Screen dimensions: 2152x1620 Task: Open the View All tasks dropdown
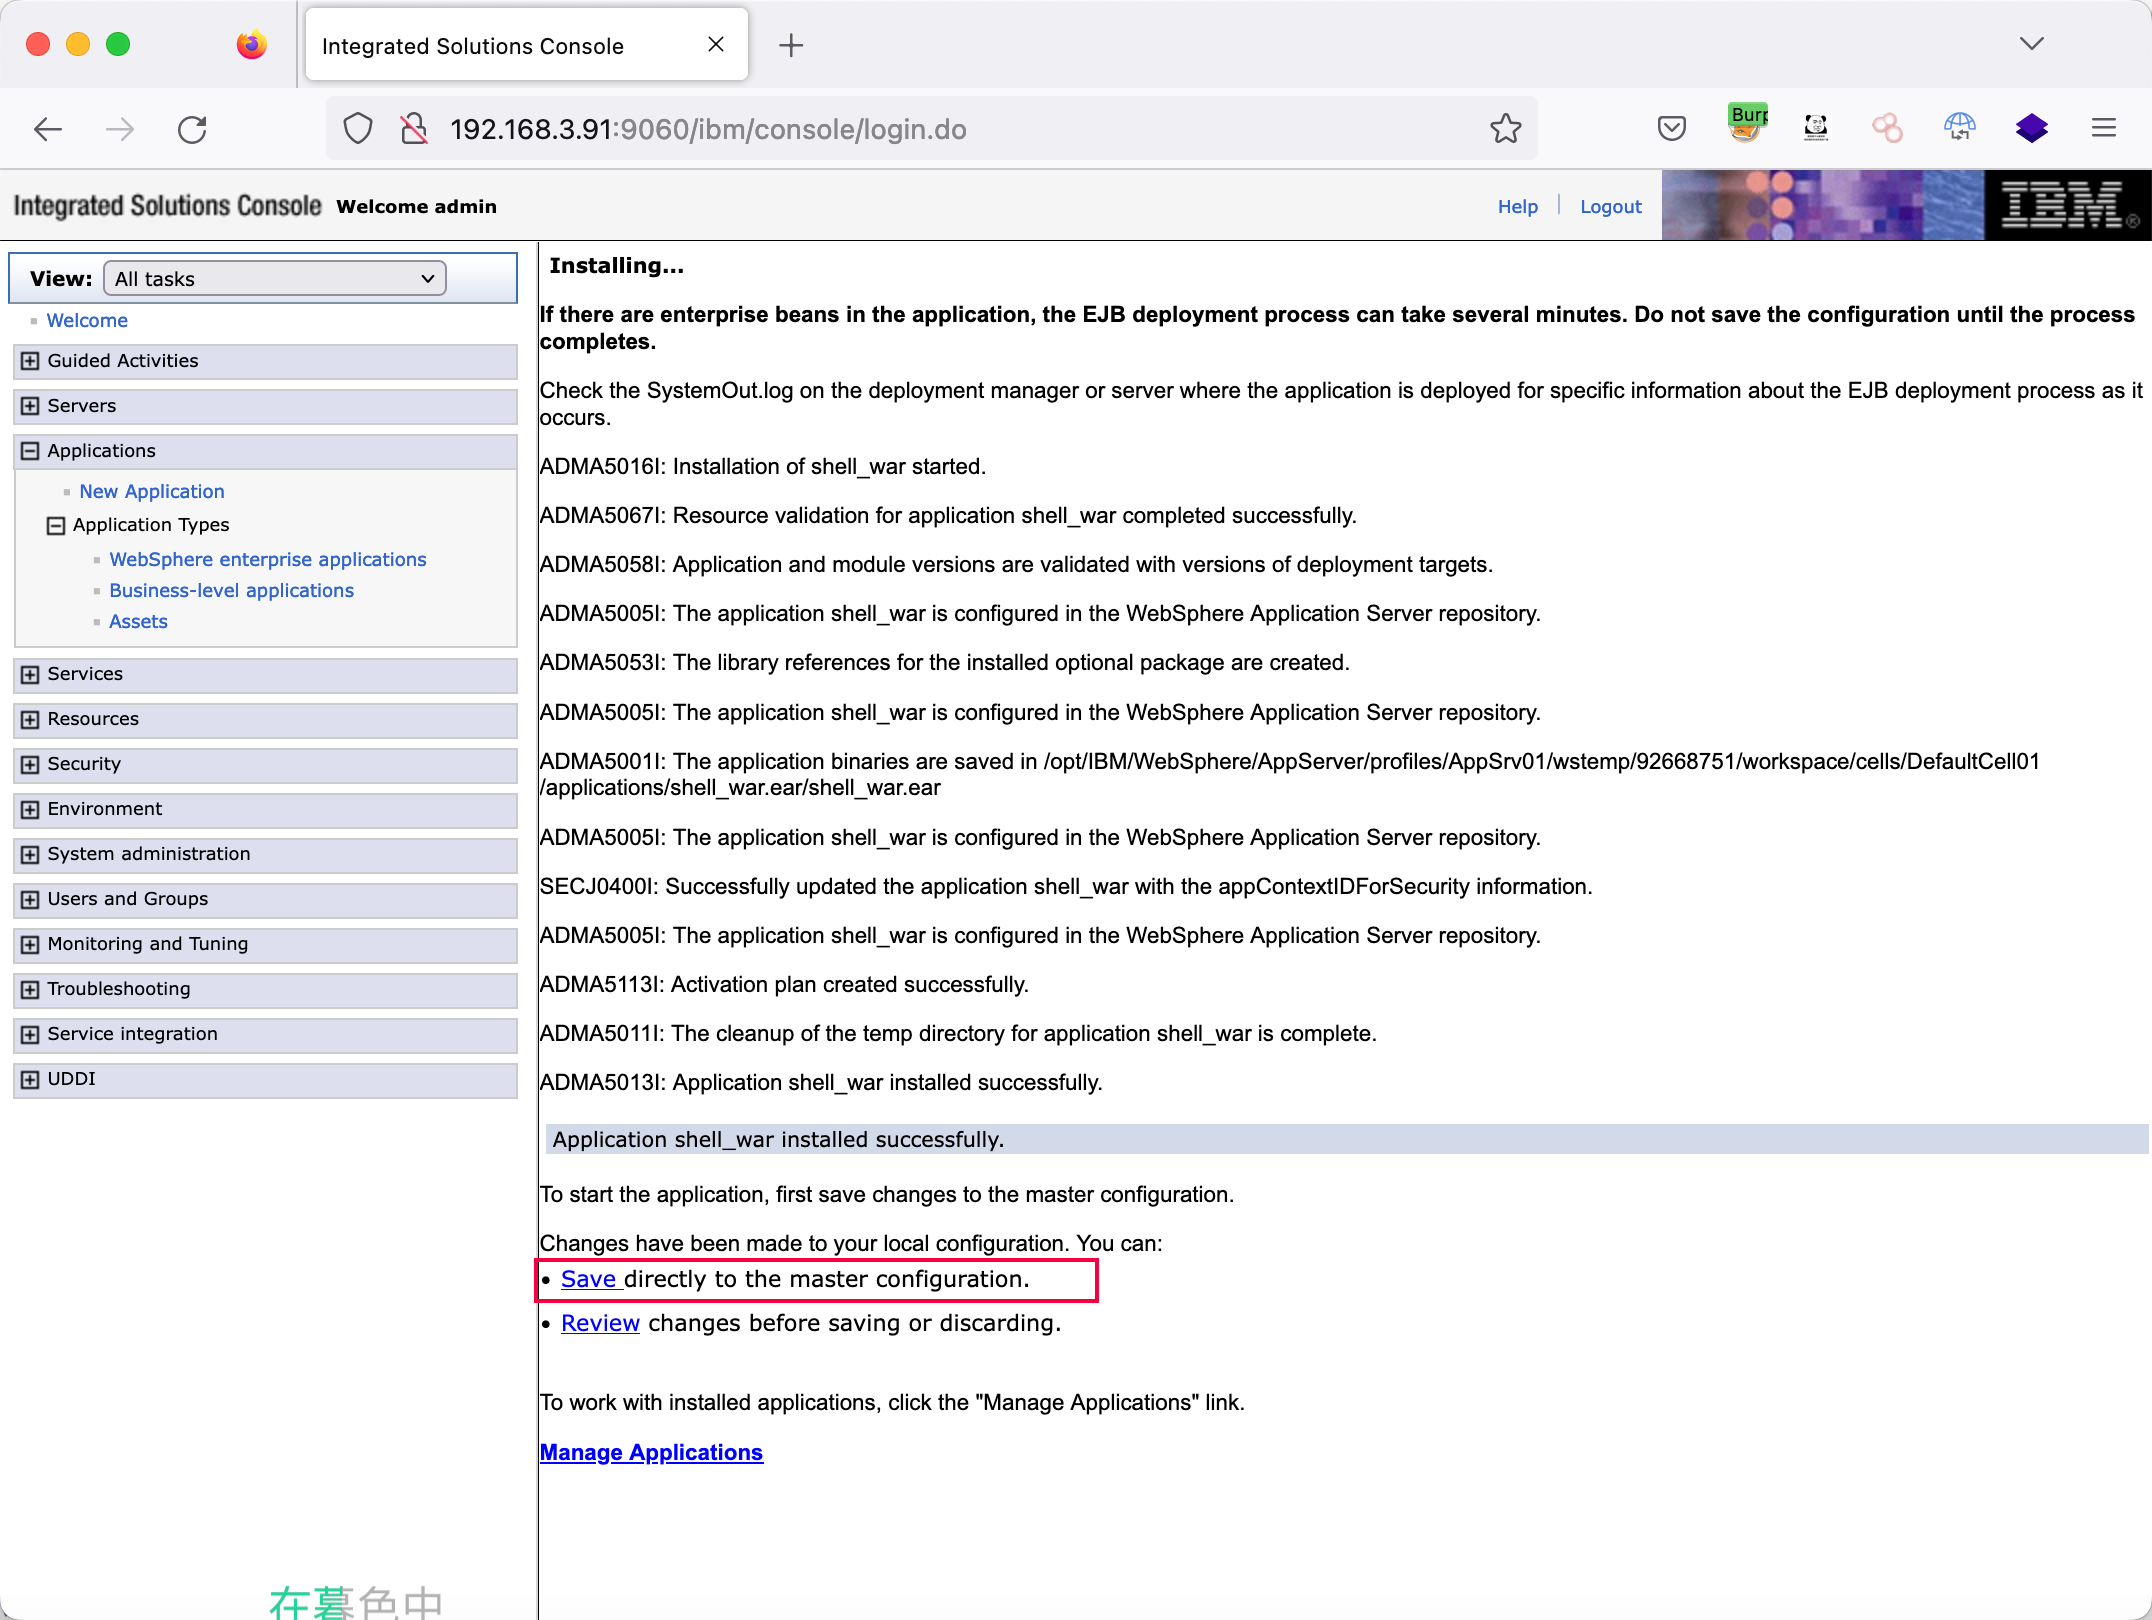[x=275, y=279]
